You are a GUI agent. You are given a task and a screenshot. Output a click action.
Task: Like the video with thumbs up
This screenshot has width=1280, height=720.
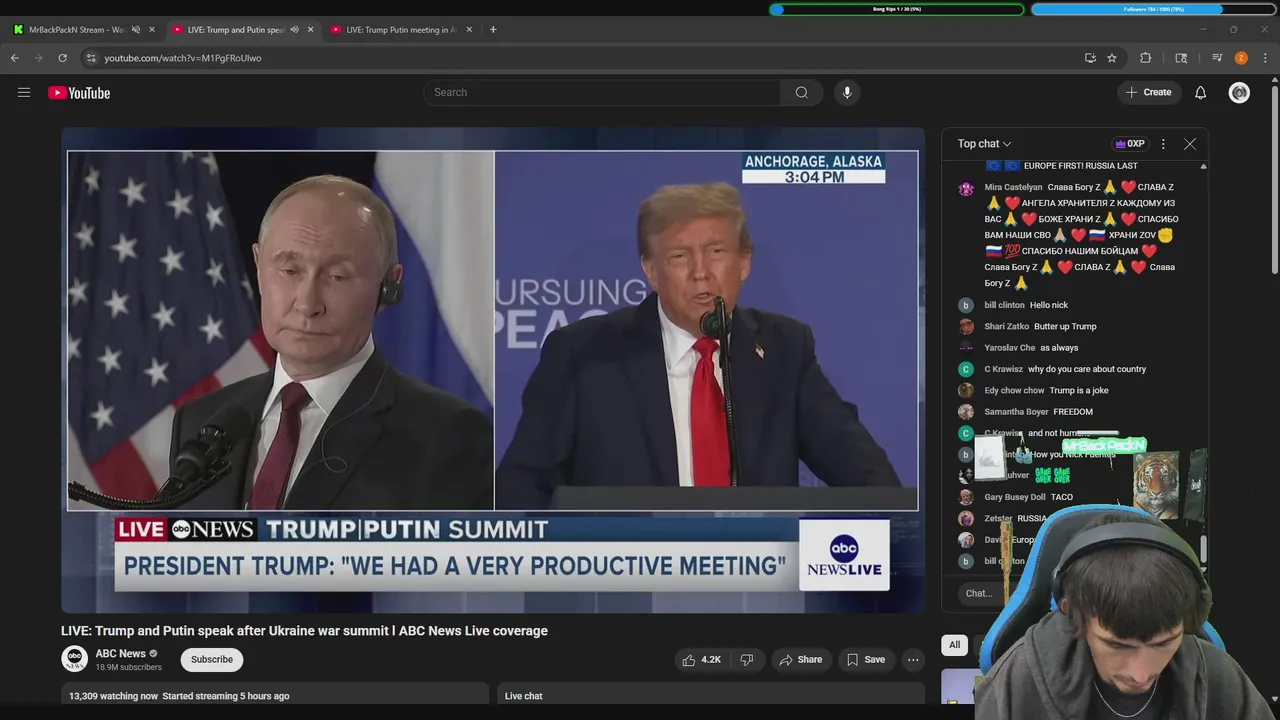point(701,660)
